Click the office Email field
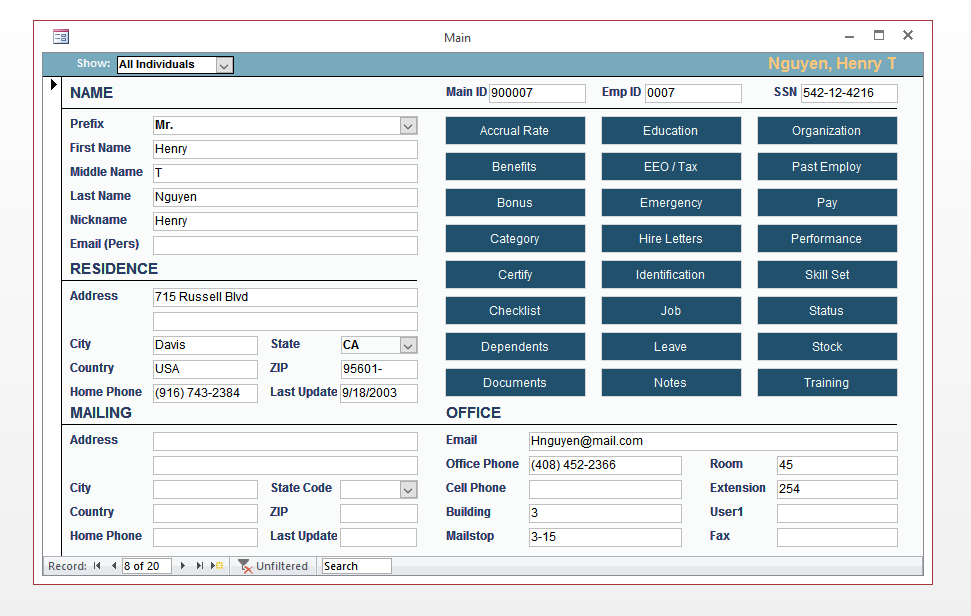The height and width of the screenshot is (616, 971). click(x=713, y=441)
